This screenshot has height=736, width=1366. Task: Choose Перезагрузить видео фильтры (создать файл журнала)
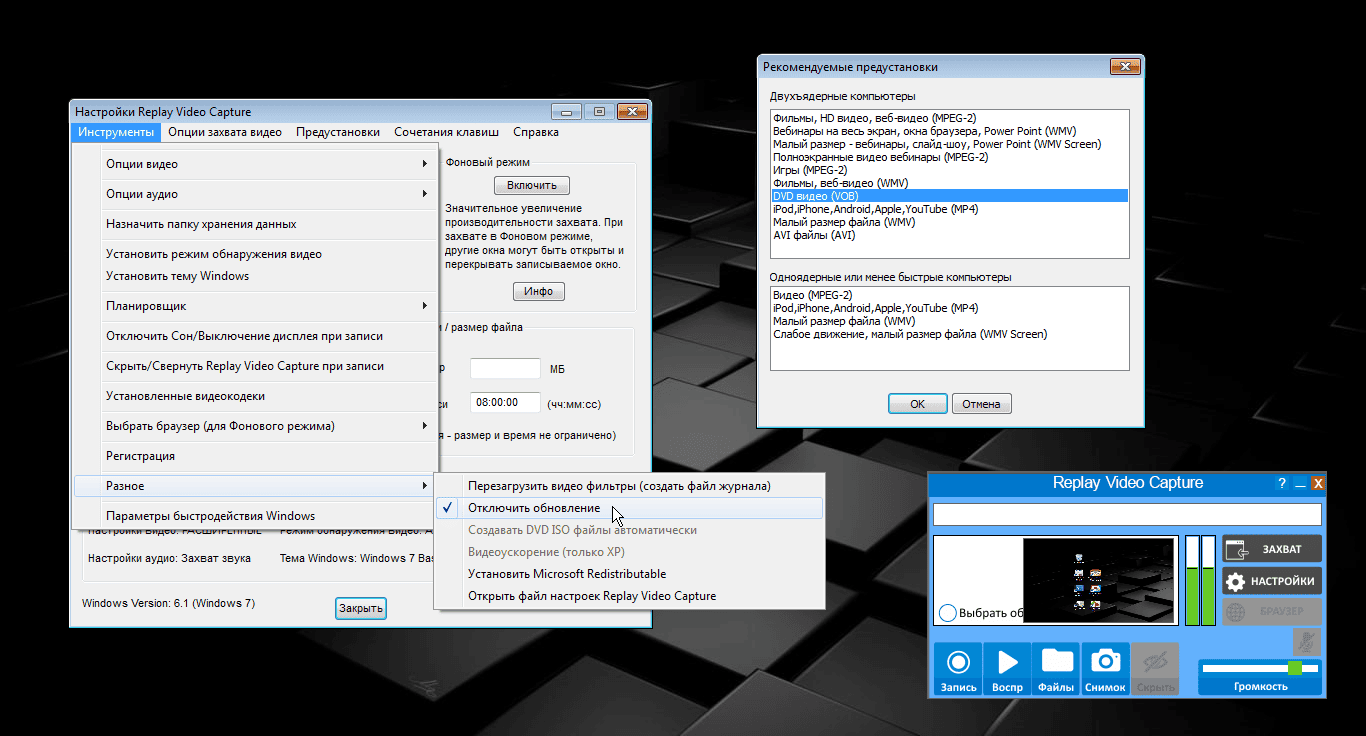click(x=629, y=486)
